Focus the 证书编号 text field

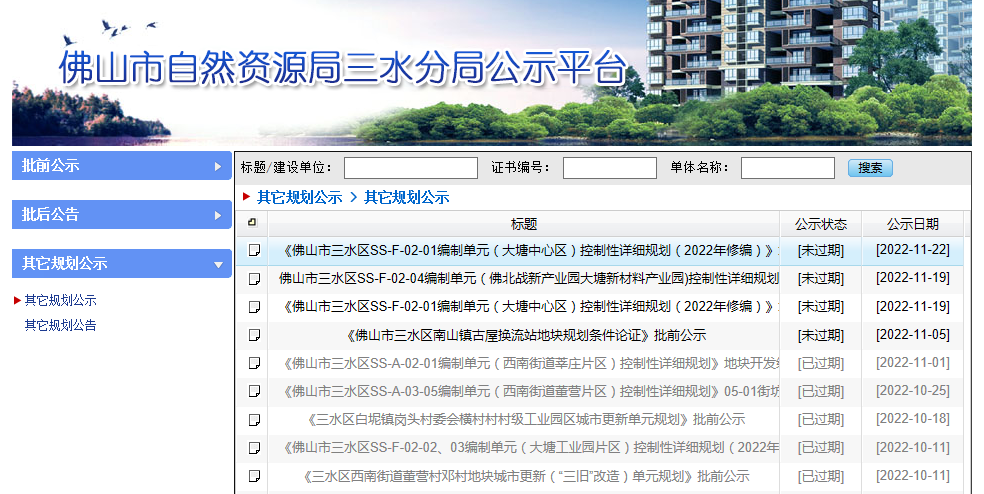609,168
